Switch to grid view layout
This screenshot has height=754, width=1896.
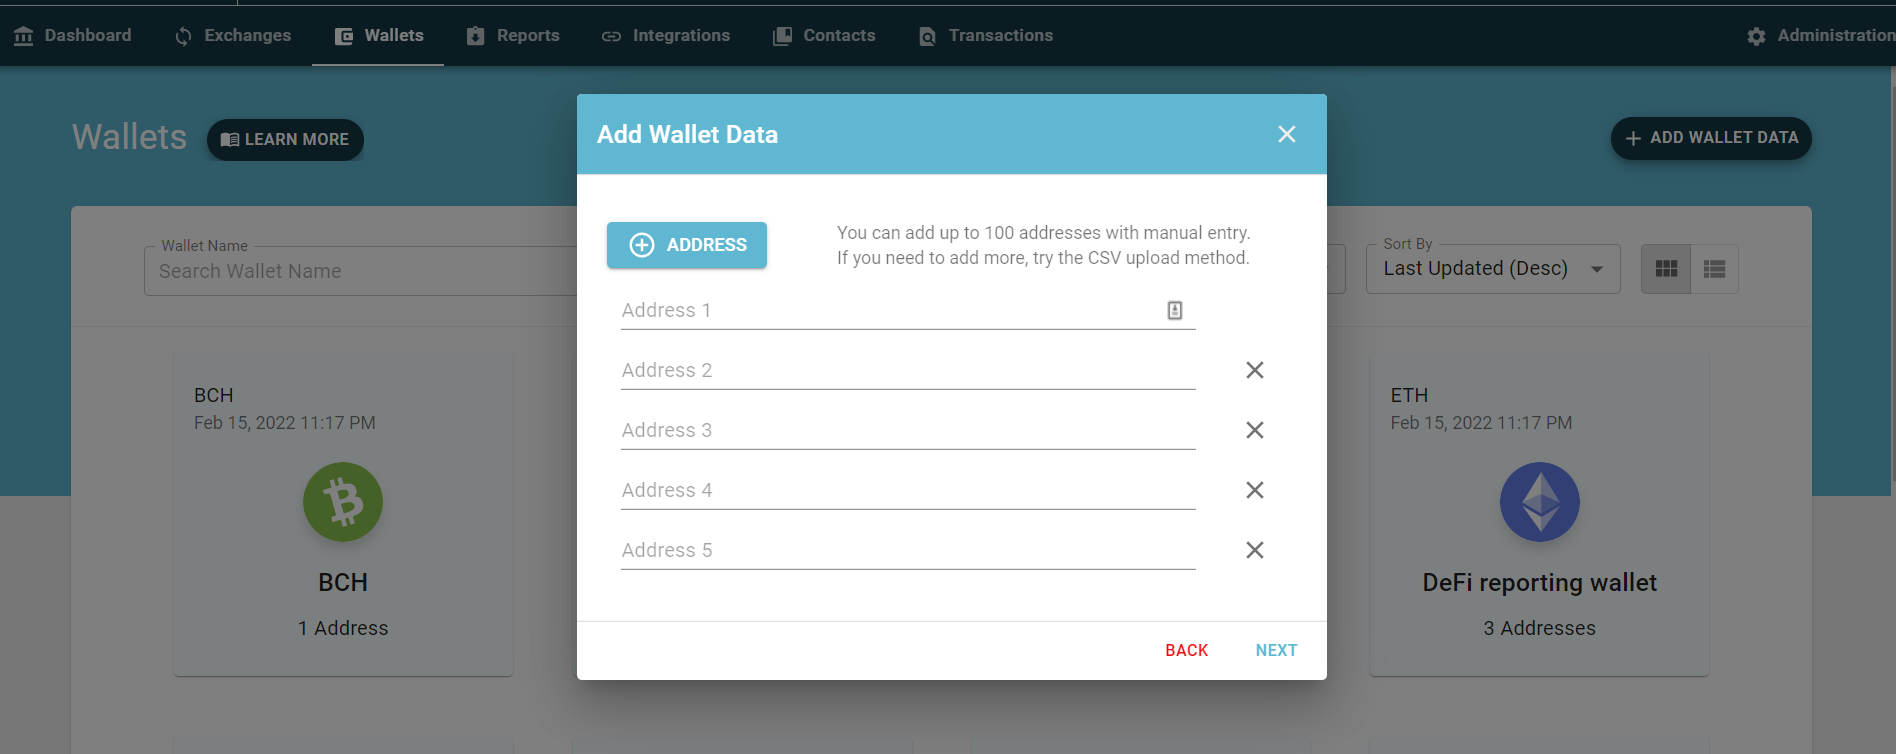click(x=1666, y=269)
